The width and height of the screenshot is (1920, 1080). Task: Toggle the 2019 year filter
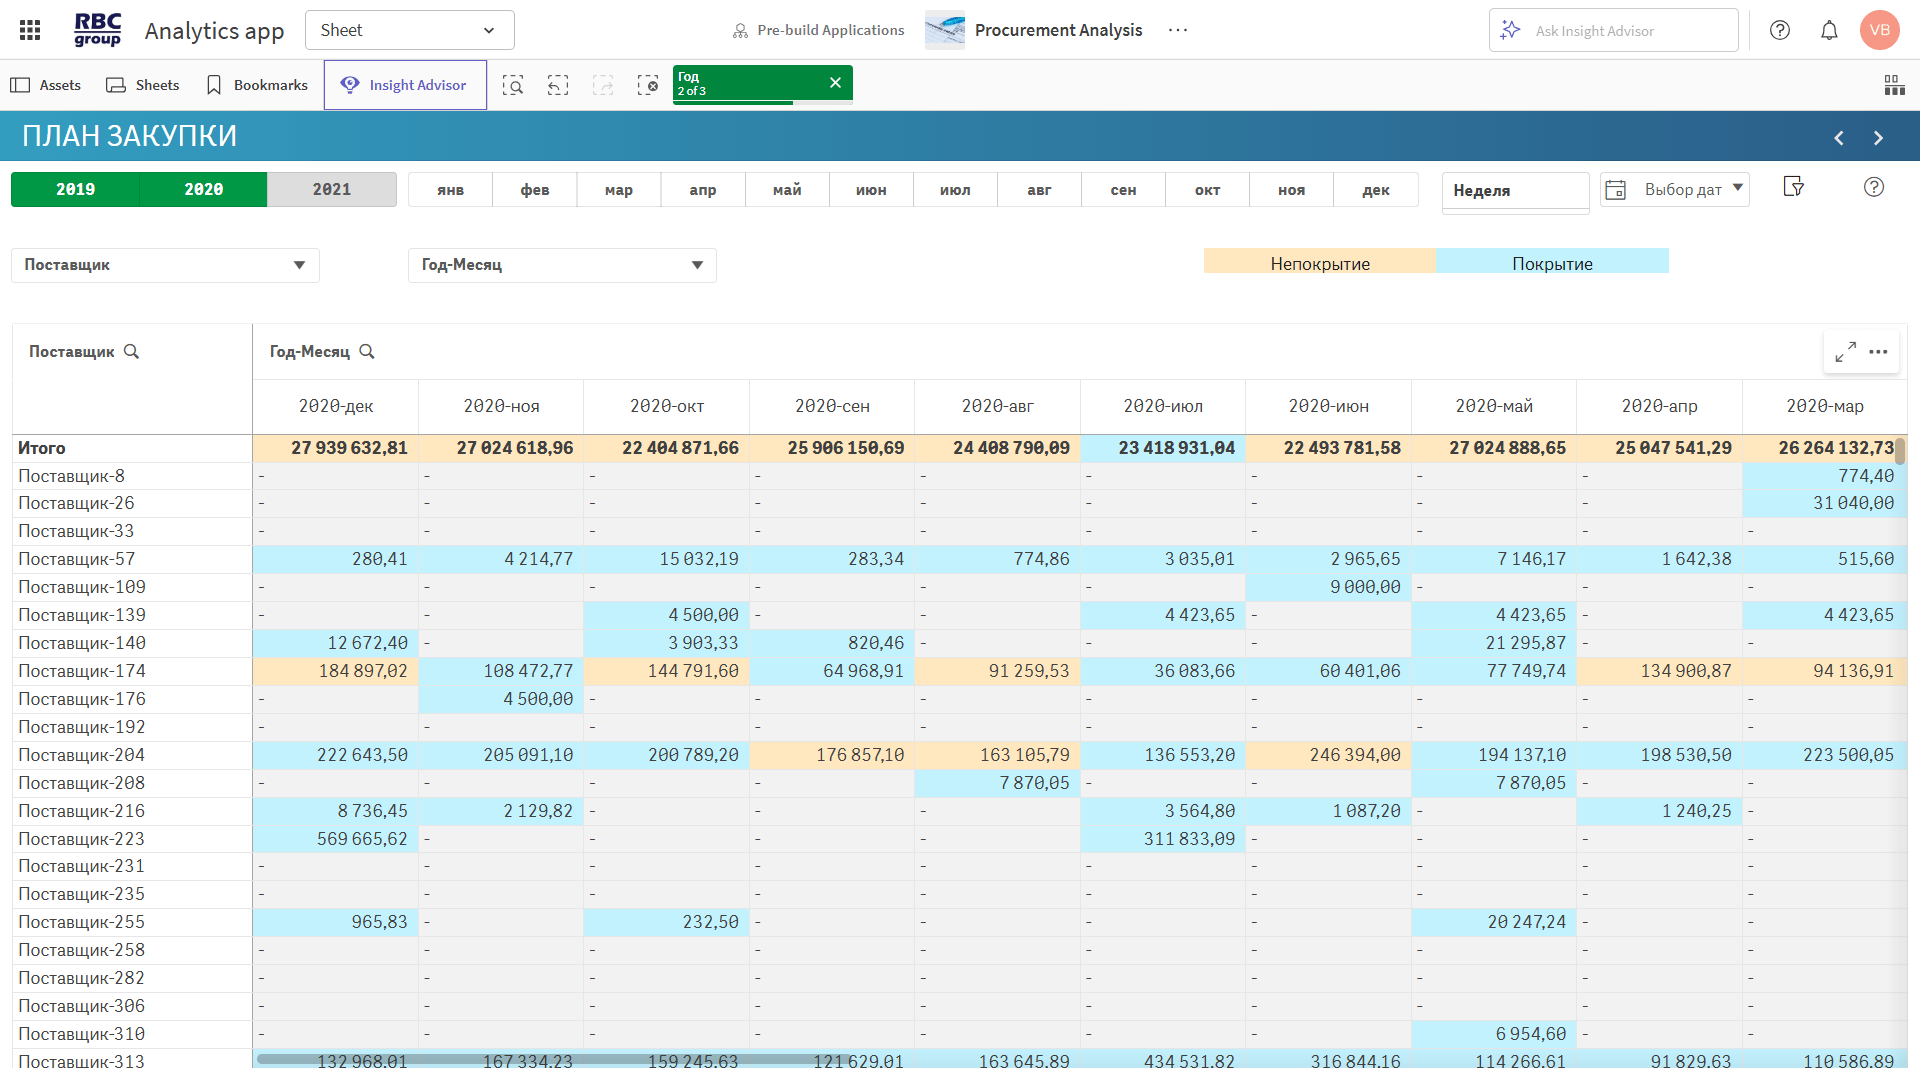click(x=75, y=190)
